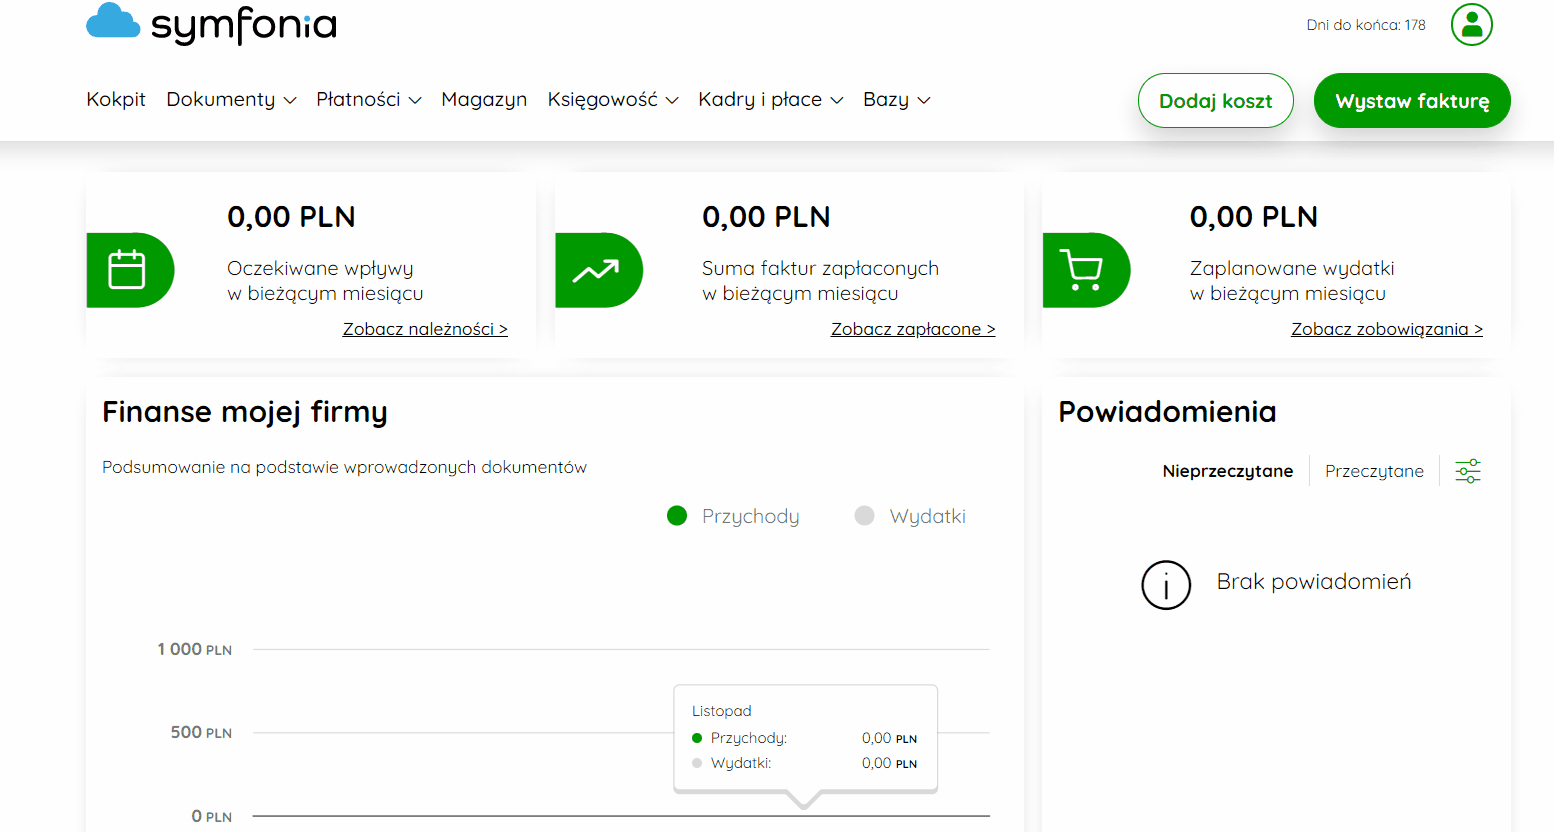Click the 500 PLN axis label
This screenshot has width=1554, height=832.
201,732
